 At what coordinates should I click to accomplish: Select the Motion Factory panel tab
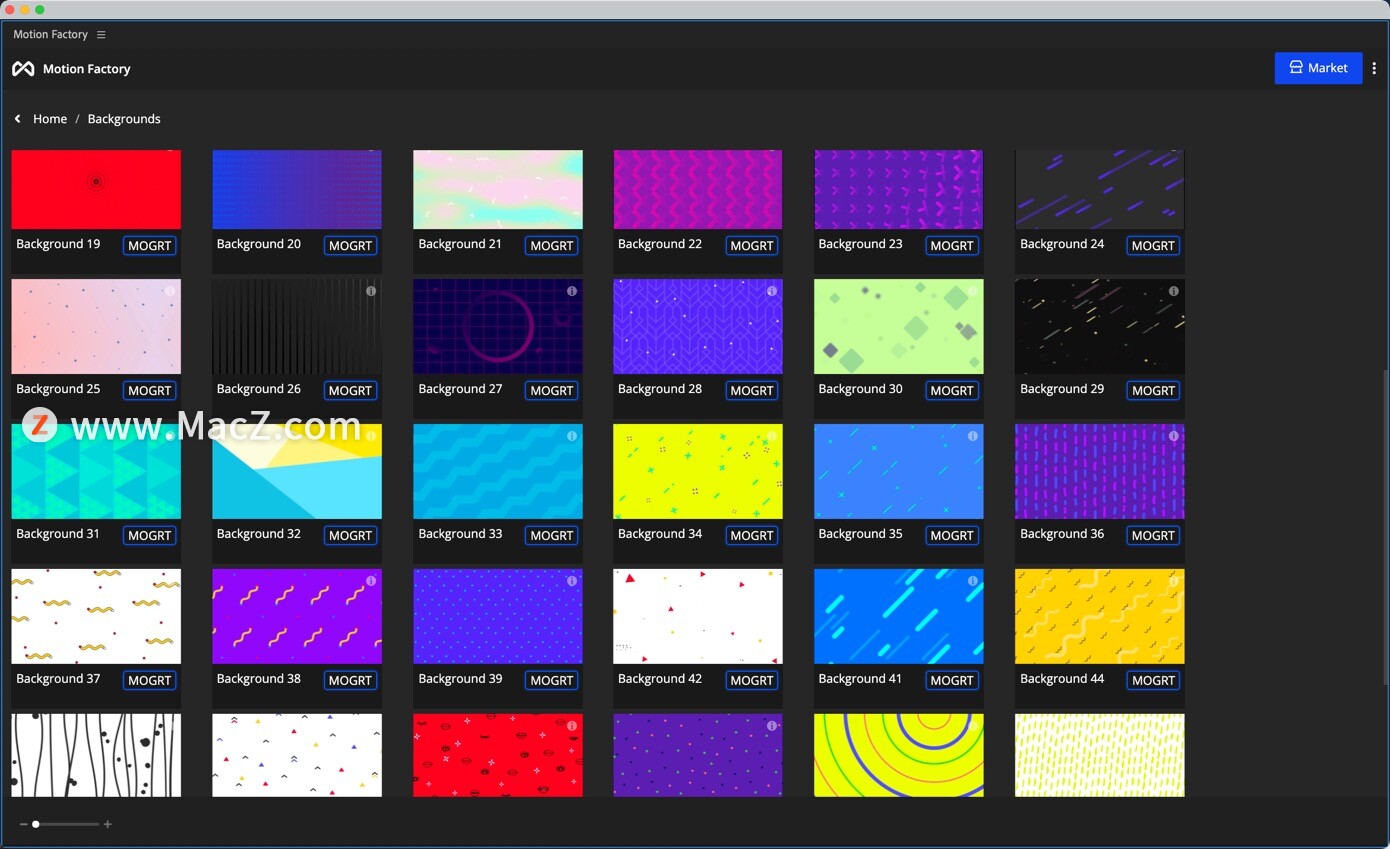coord(51,35)
